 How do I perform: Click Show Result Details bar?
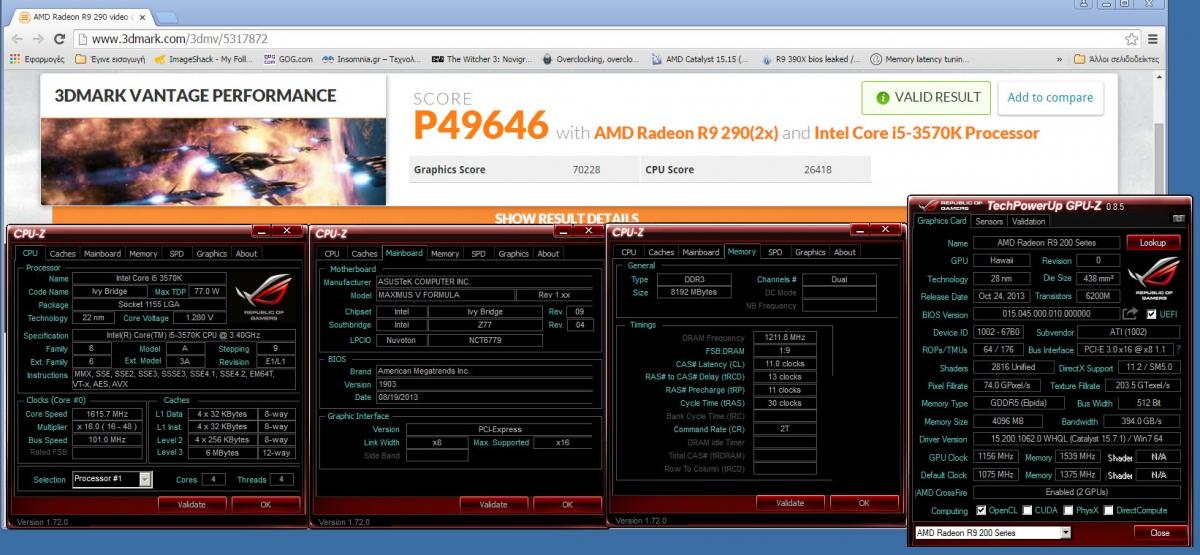(x=566, y=217)
